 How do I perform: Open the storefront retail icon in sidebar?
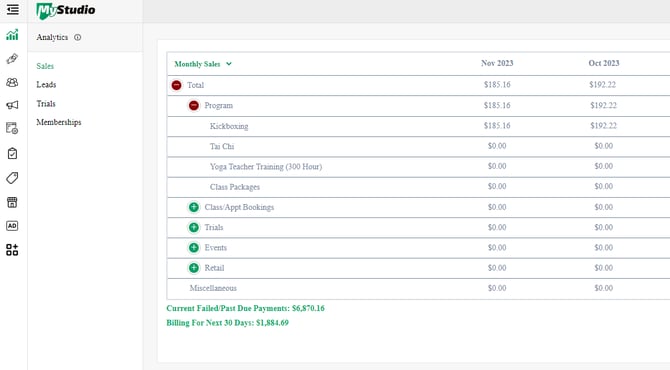point(12,202)
